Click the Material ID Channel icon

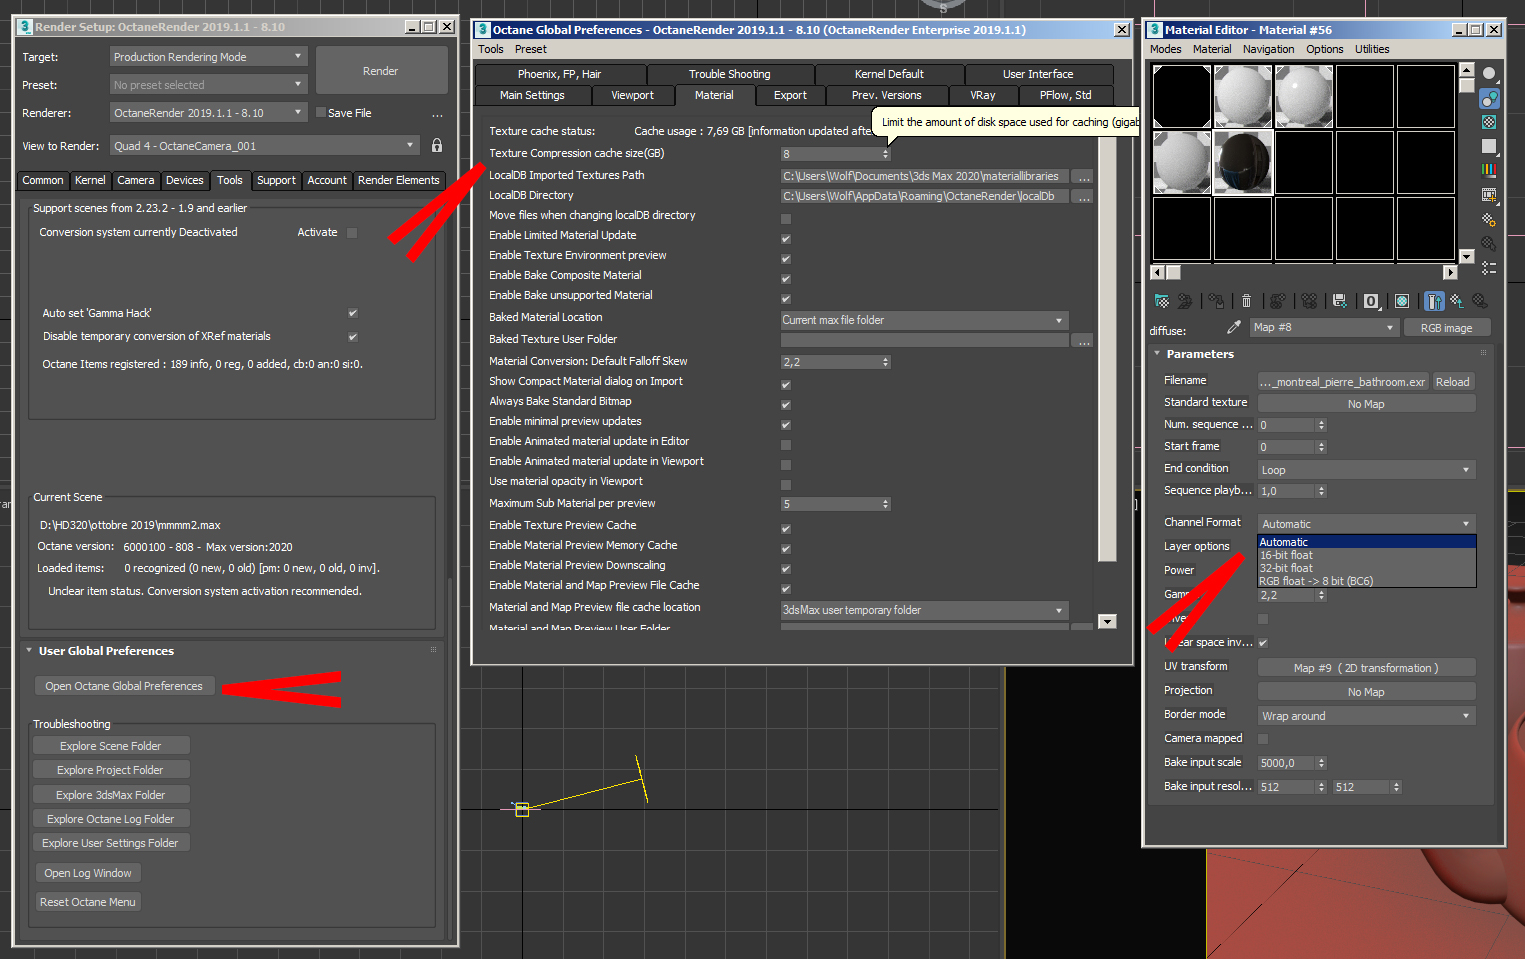coord(1371,301)
